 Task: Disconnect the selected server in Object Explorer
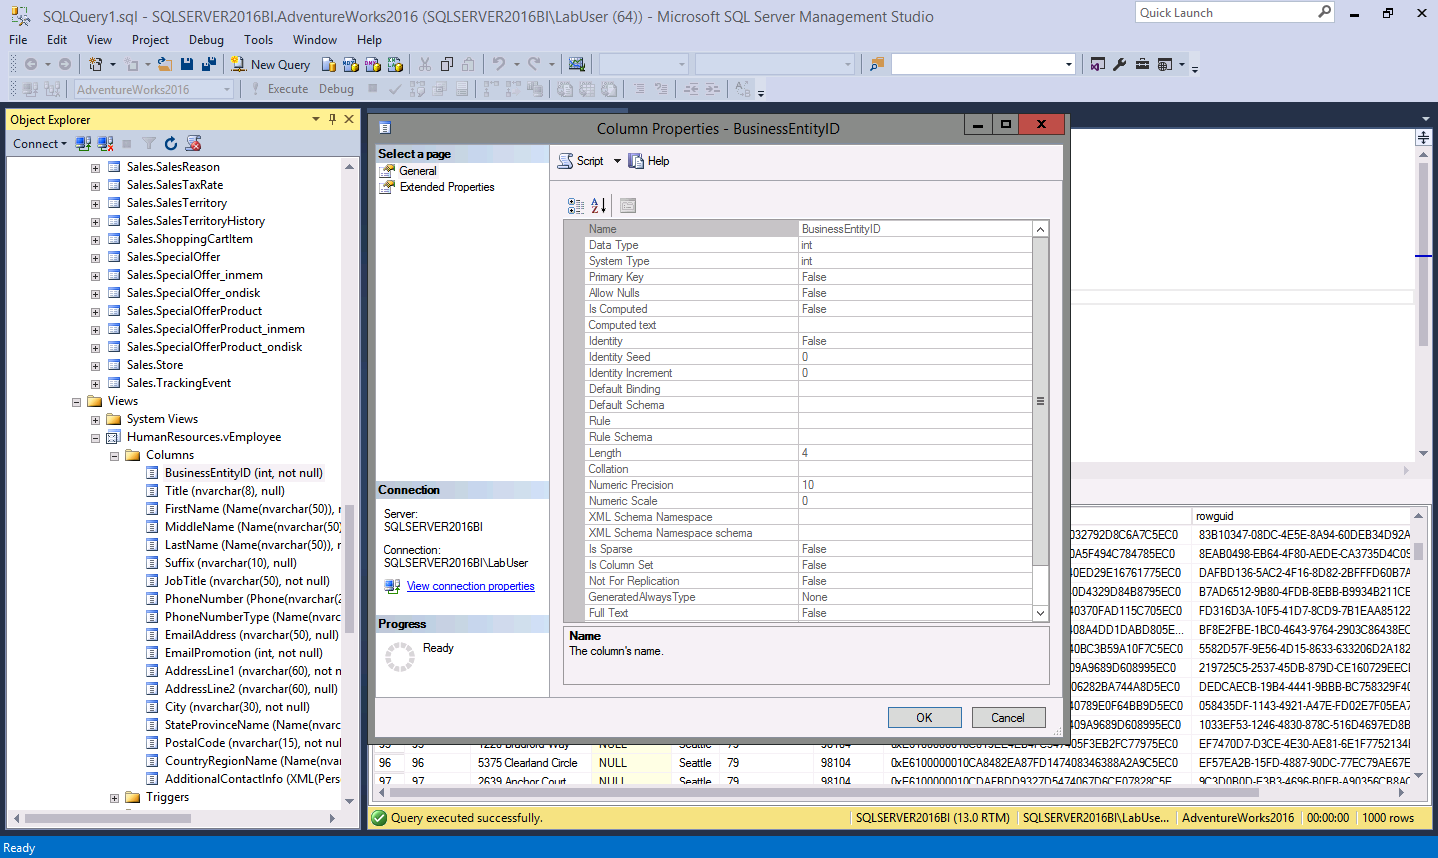tap(105, 143)
